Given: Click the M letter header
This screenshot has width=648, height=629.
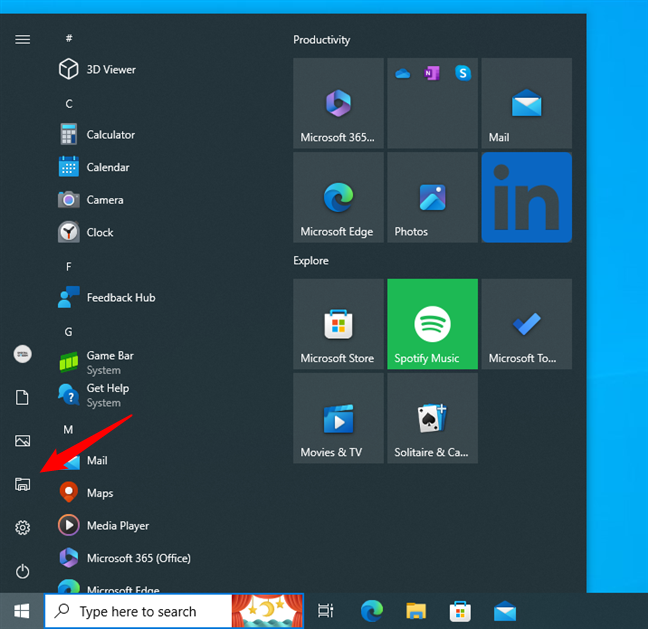Looking at the screenshot, I should pyautogui.click(x=68, y=430).
